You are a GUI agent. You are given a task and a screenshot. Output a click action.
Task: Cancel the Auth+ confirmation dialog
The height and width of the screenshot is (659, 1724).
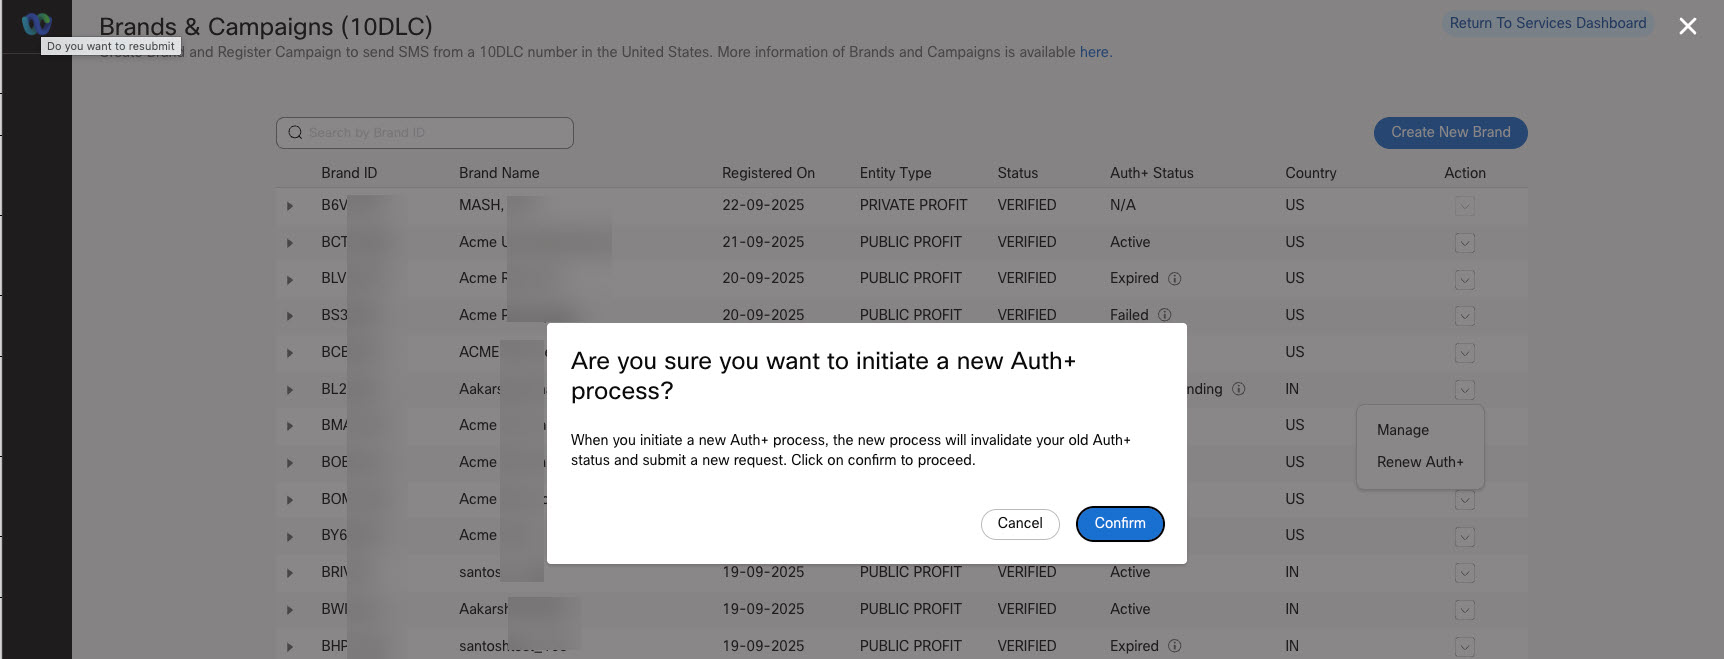click(1020, 524)
